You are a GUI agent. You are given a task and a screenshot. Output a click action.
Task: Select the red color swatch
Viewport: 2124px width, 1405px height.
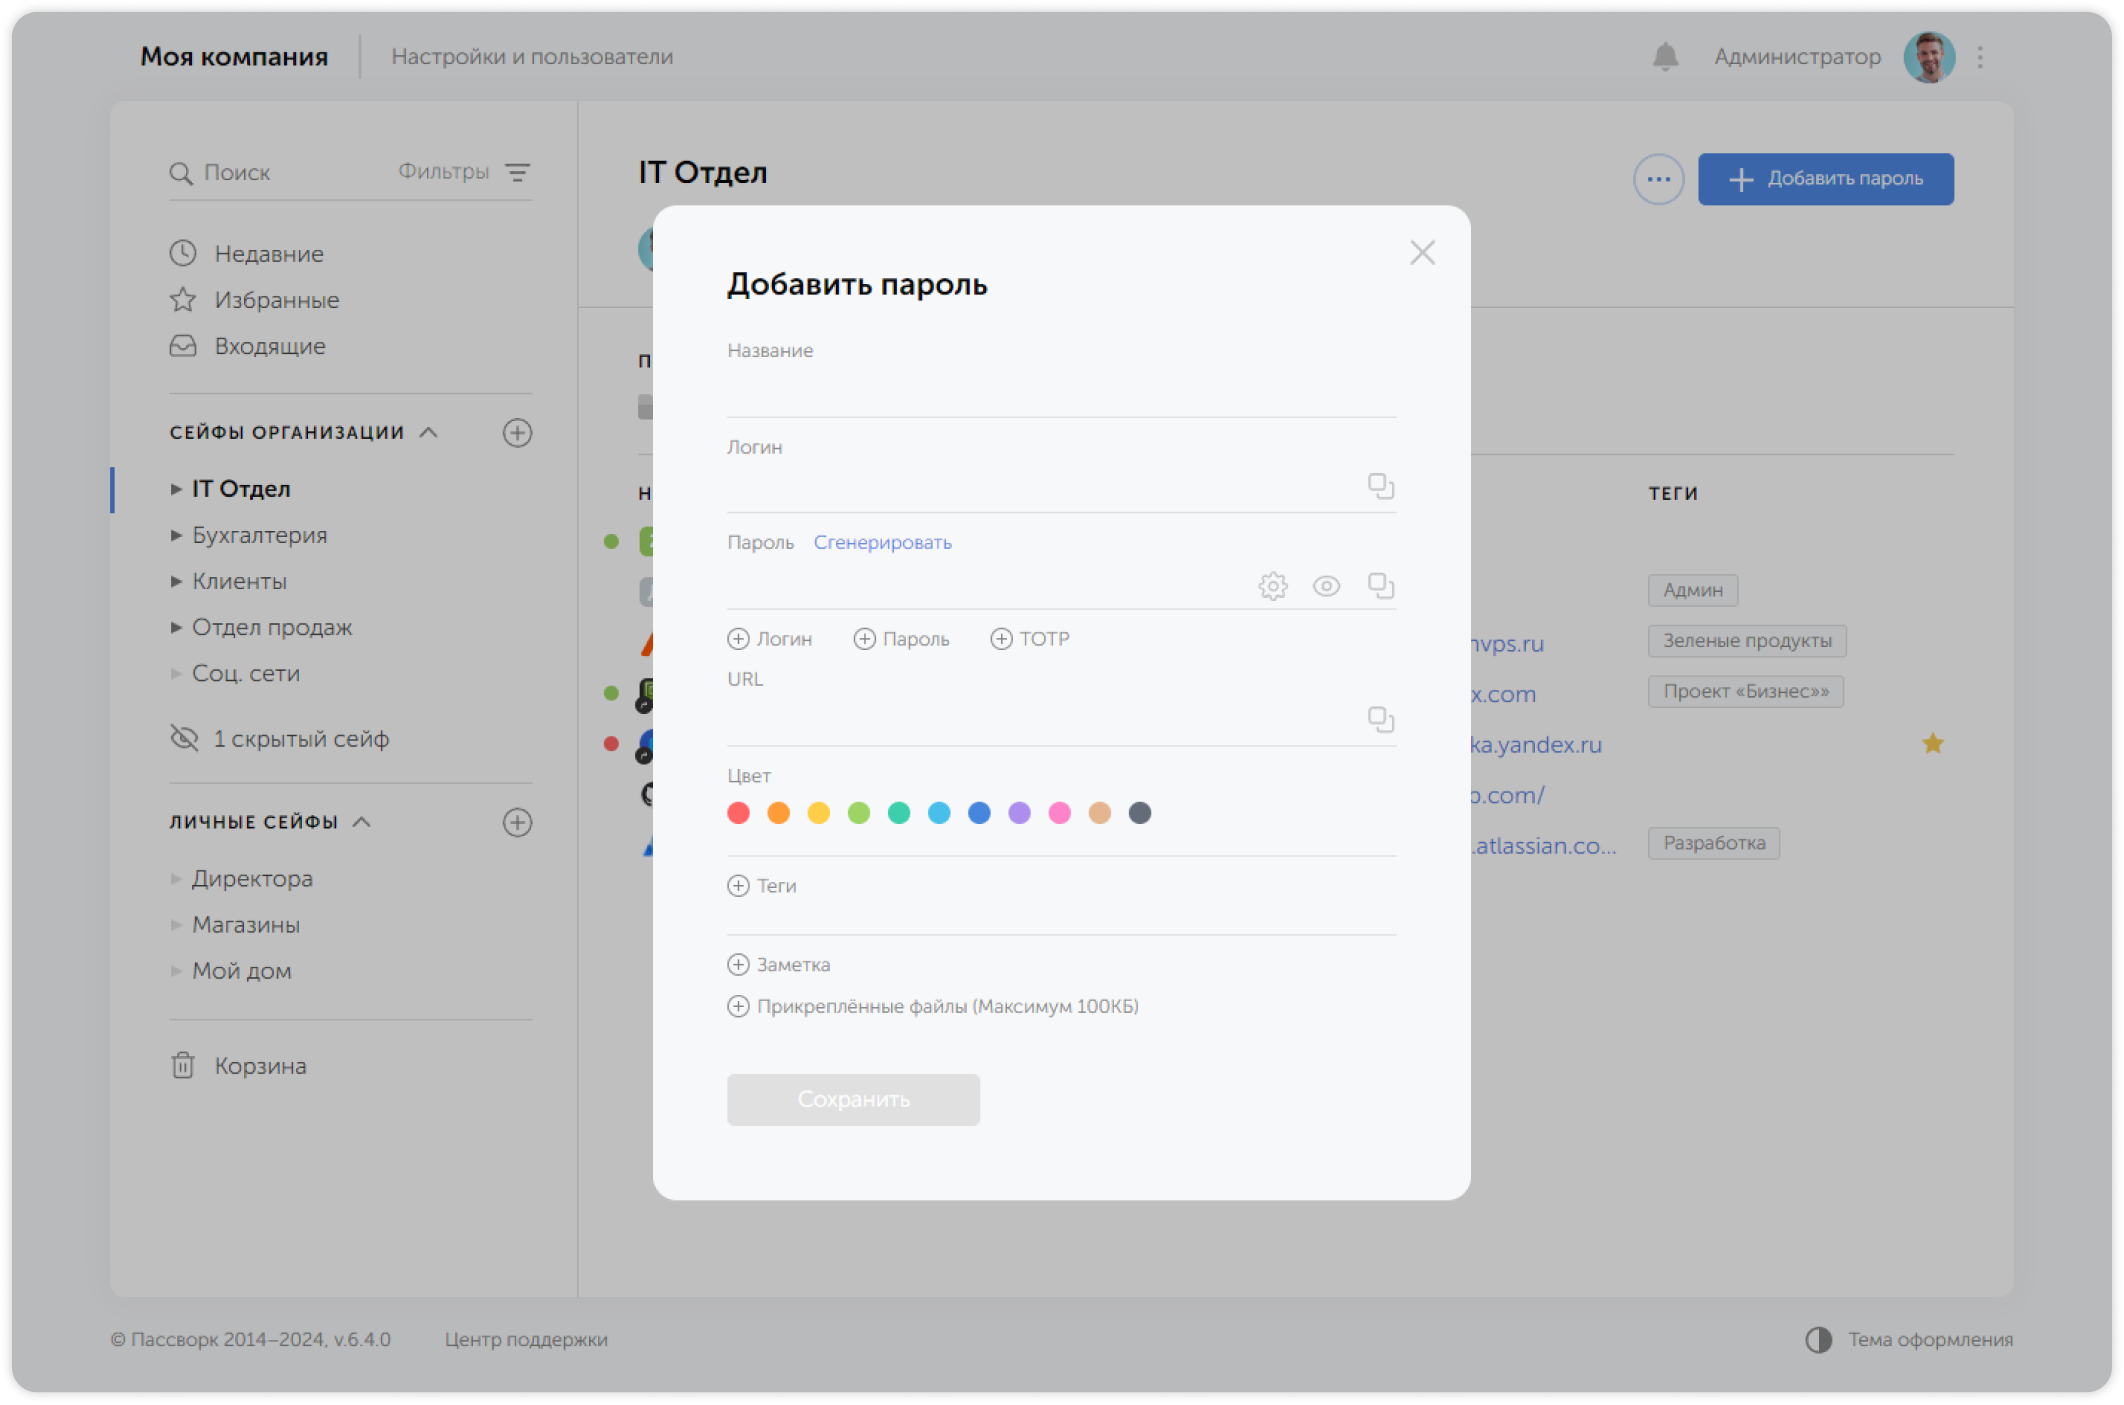click(x=738, y=813)
